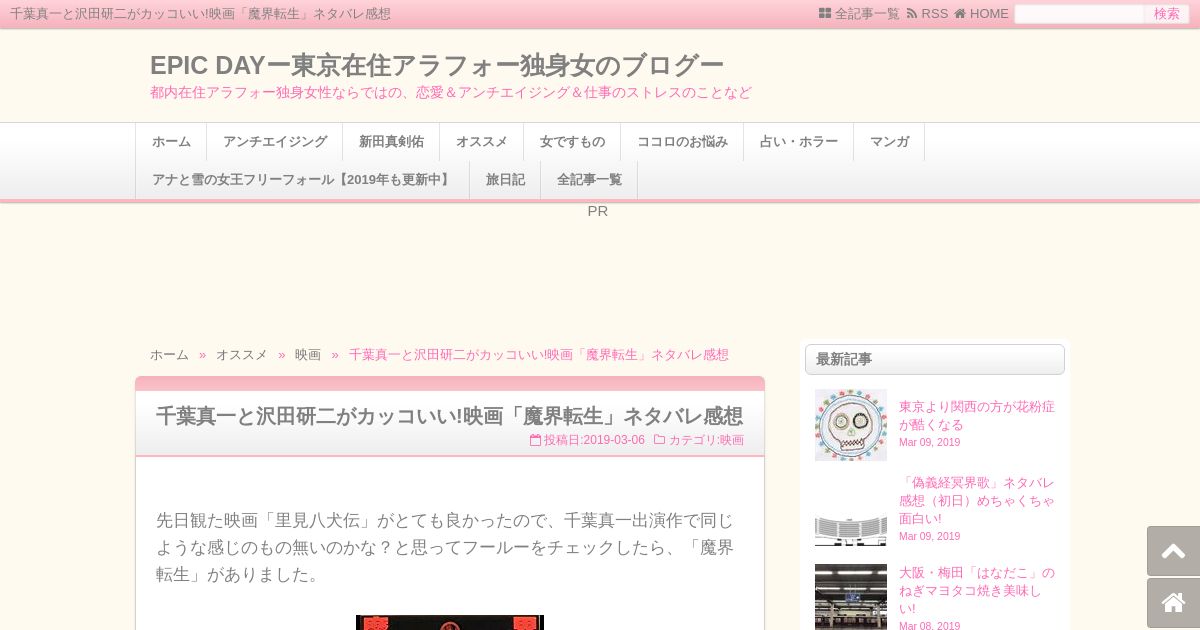This screenshot has height=630, width=1200.
Task: Click the article title 千葉真一と沢田研二がカッコいい!
Action: coord(449,416)
